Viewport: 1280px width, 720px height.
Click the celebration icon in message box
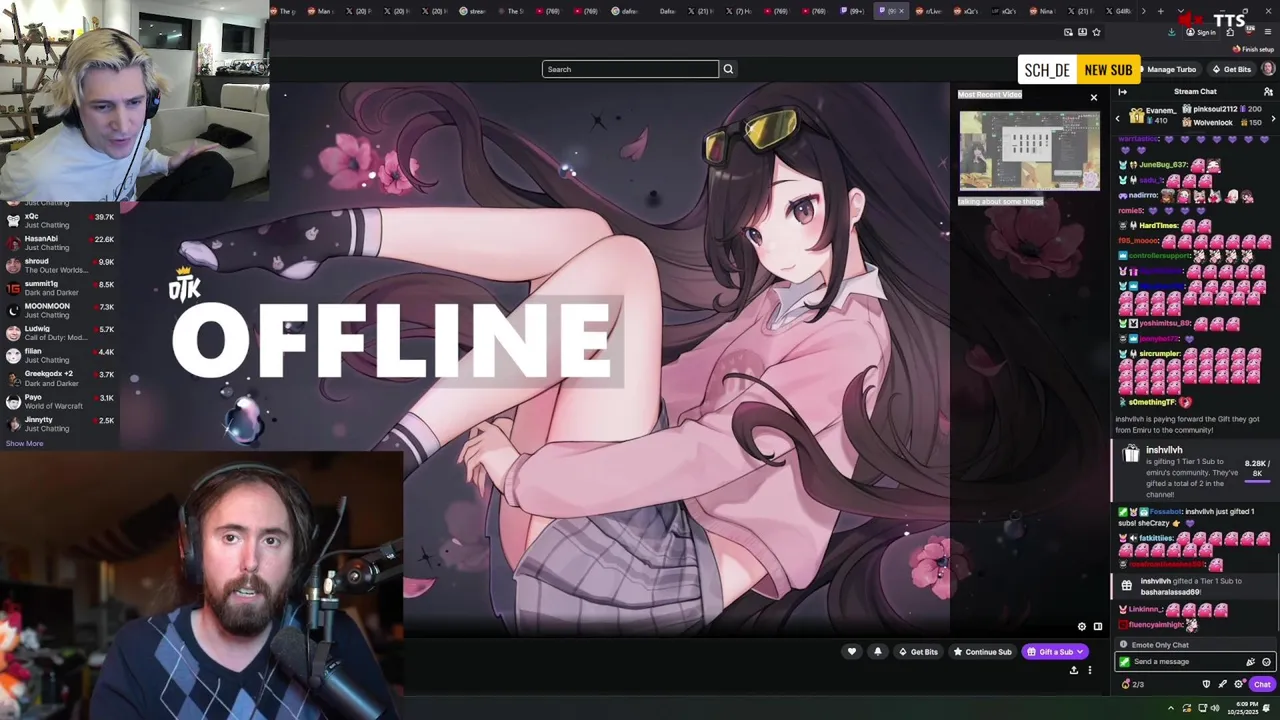pyautogui.click(x=1250, y=662)
